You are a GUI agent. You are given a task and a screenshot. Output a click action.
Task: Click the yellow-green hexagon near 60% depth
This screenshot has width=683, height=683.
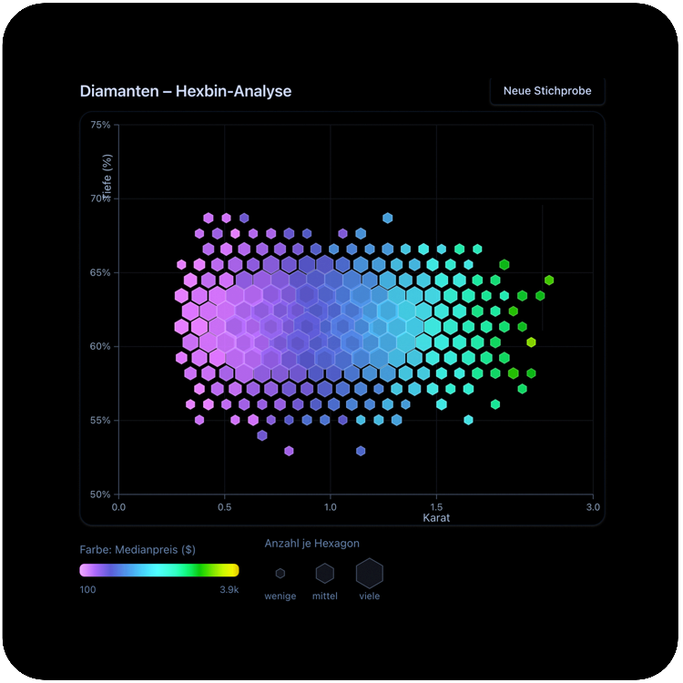click(x=531, y=342)
